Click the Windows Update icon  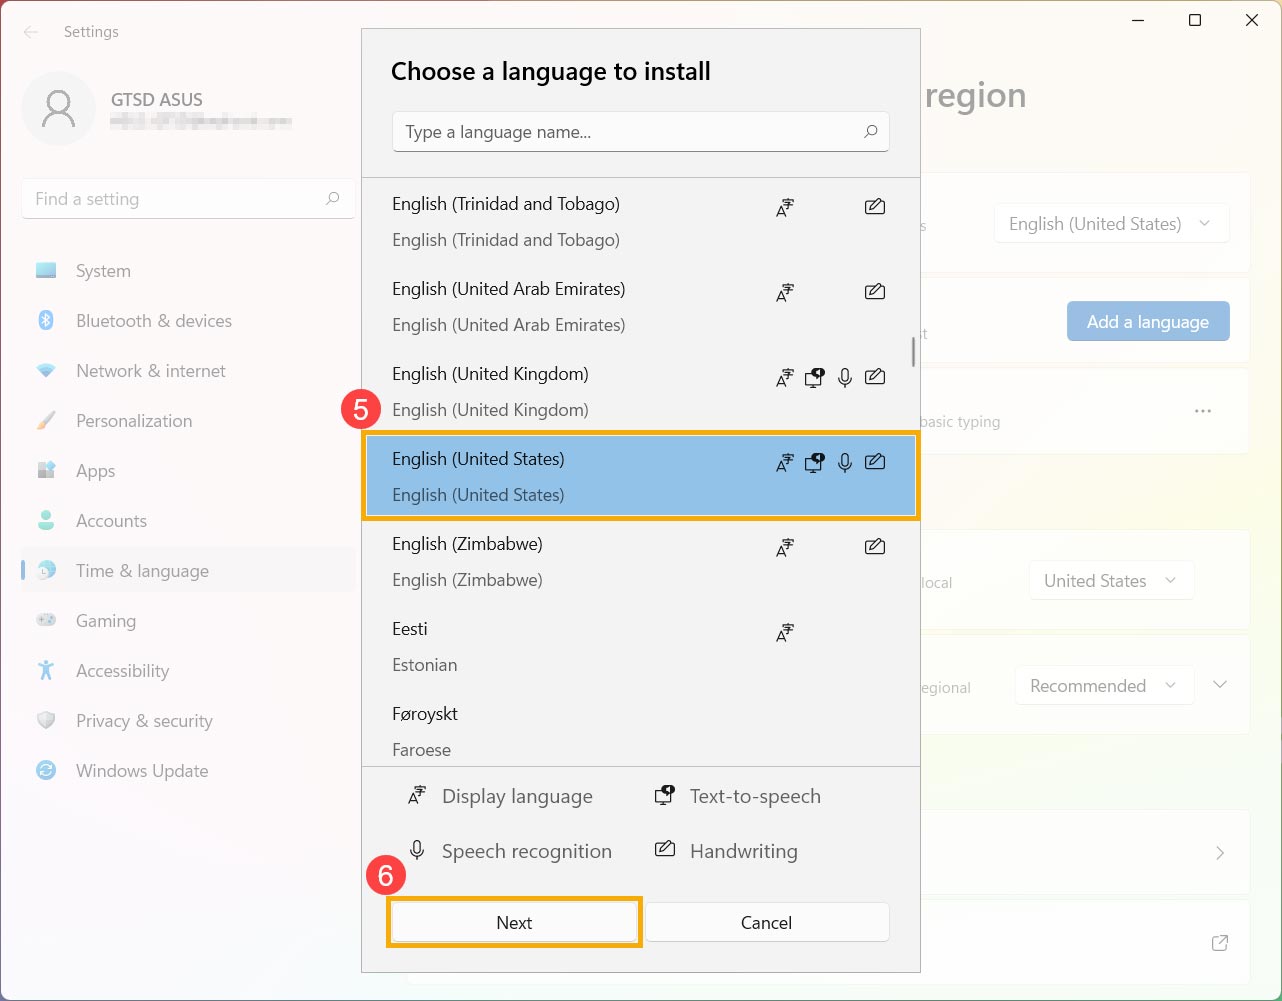coord(46,770)
